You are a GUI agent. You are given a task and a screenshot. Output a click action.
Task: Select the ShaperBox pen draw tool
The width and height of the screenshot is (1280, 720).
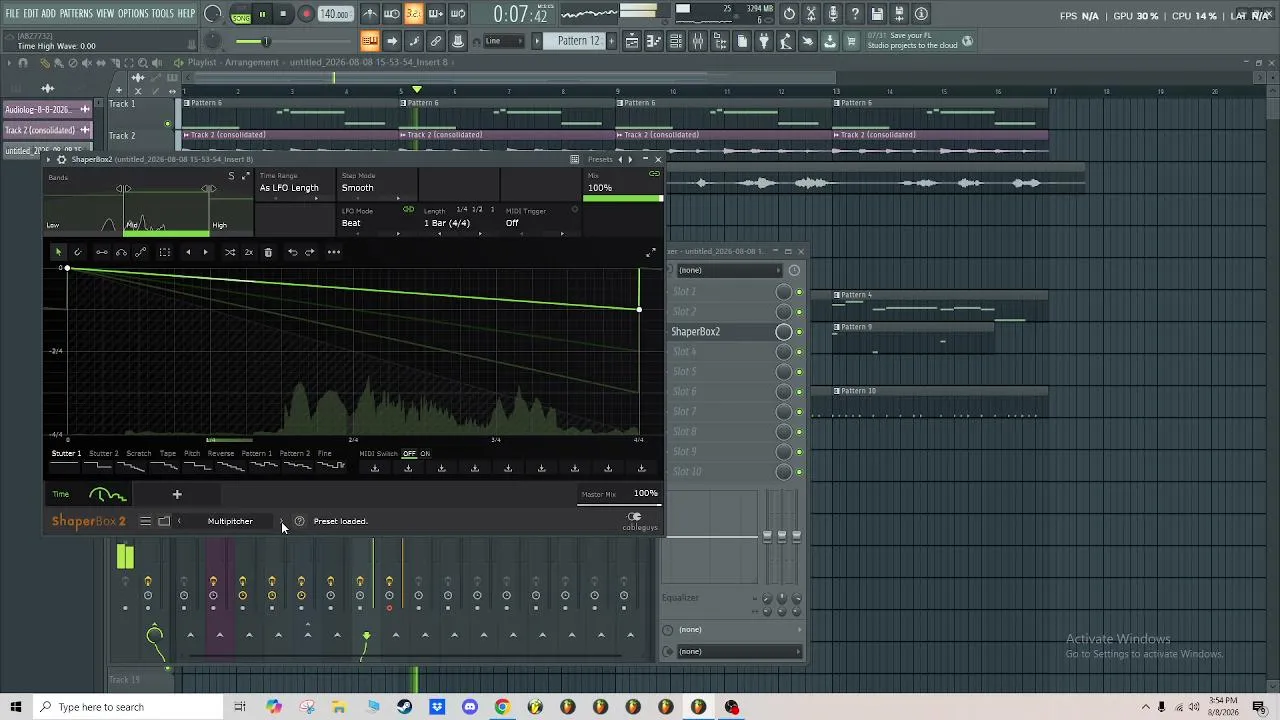(x=78, y=252)
